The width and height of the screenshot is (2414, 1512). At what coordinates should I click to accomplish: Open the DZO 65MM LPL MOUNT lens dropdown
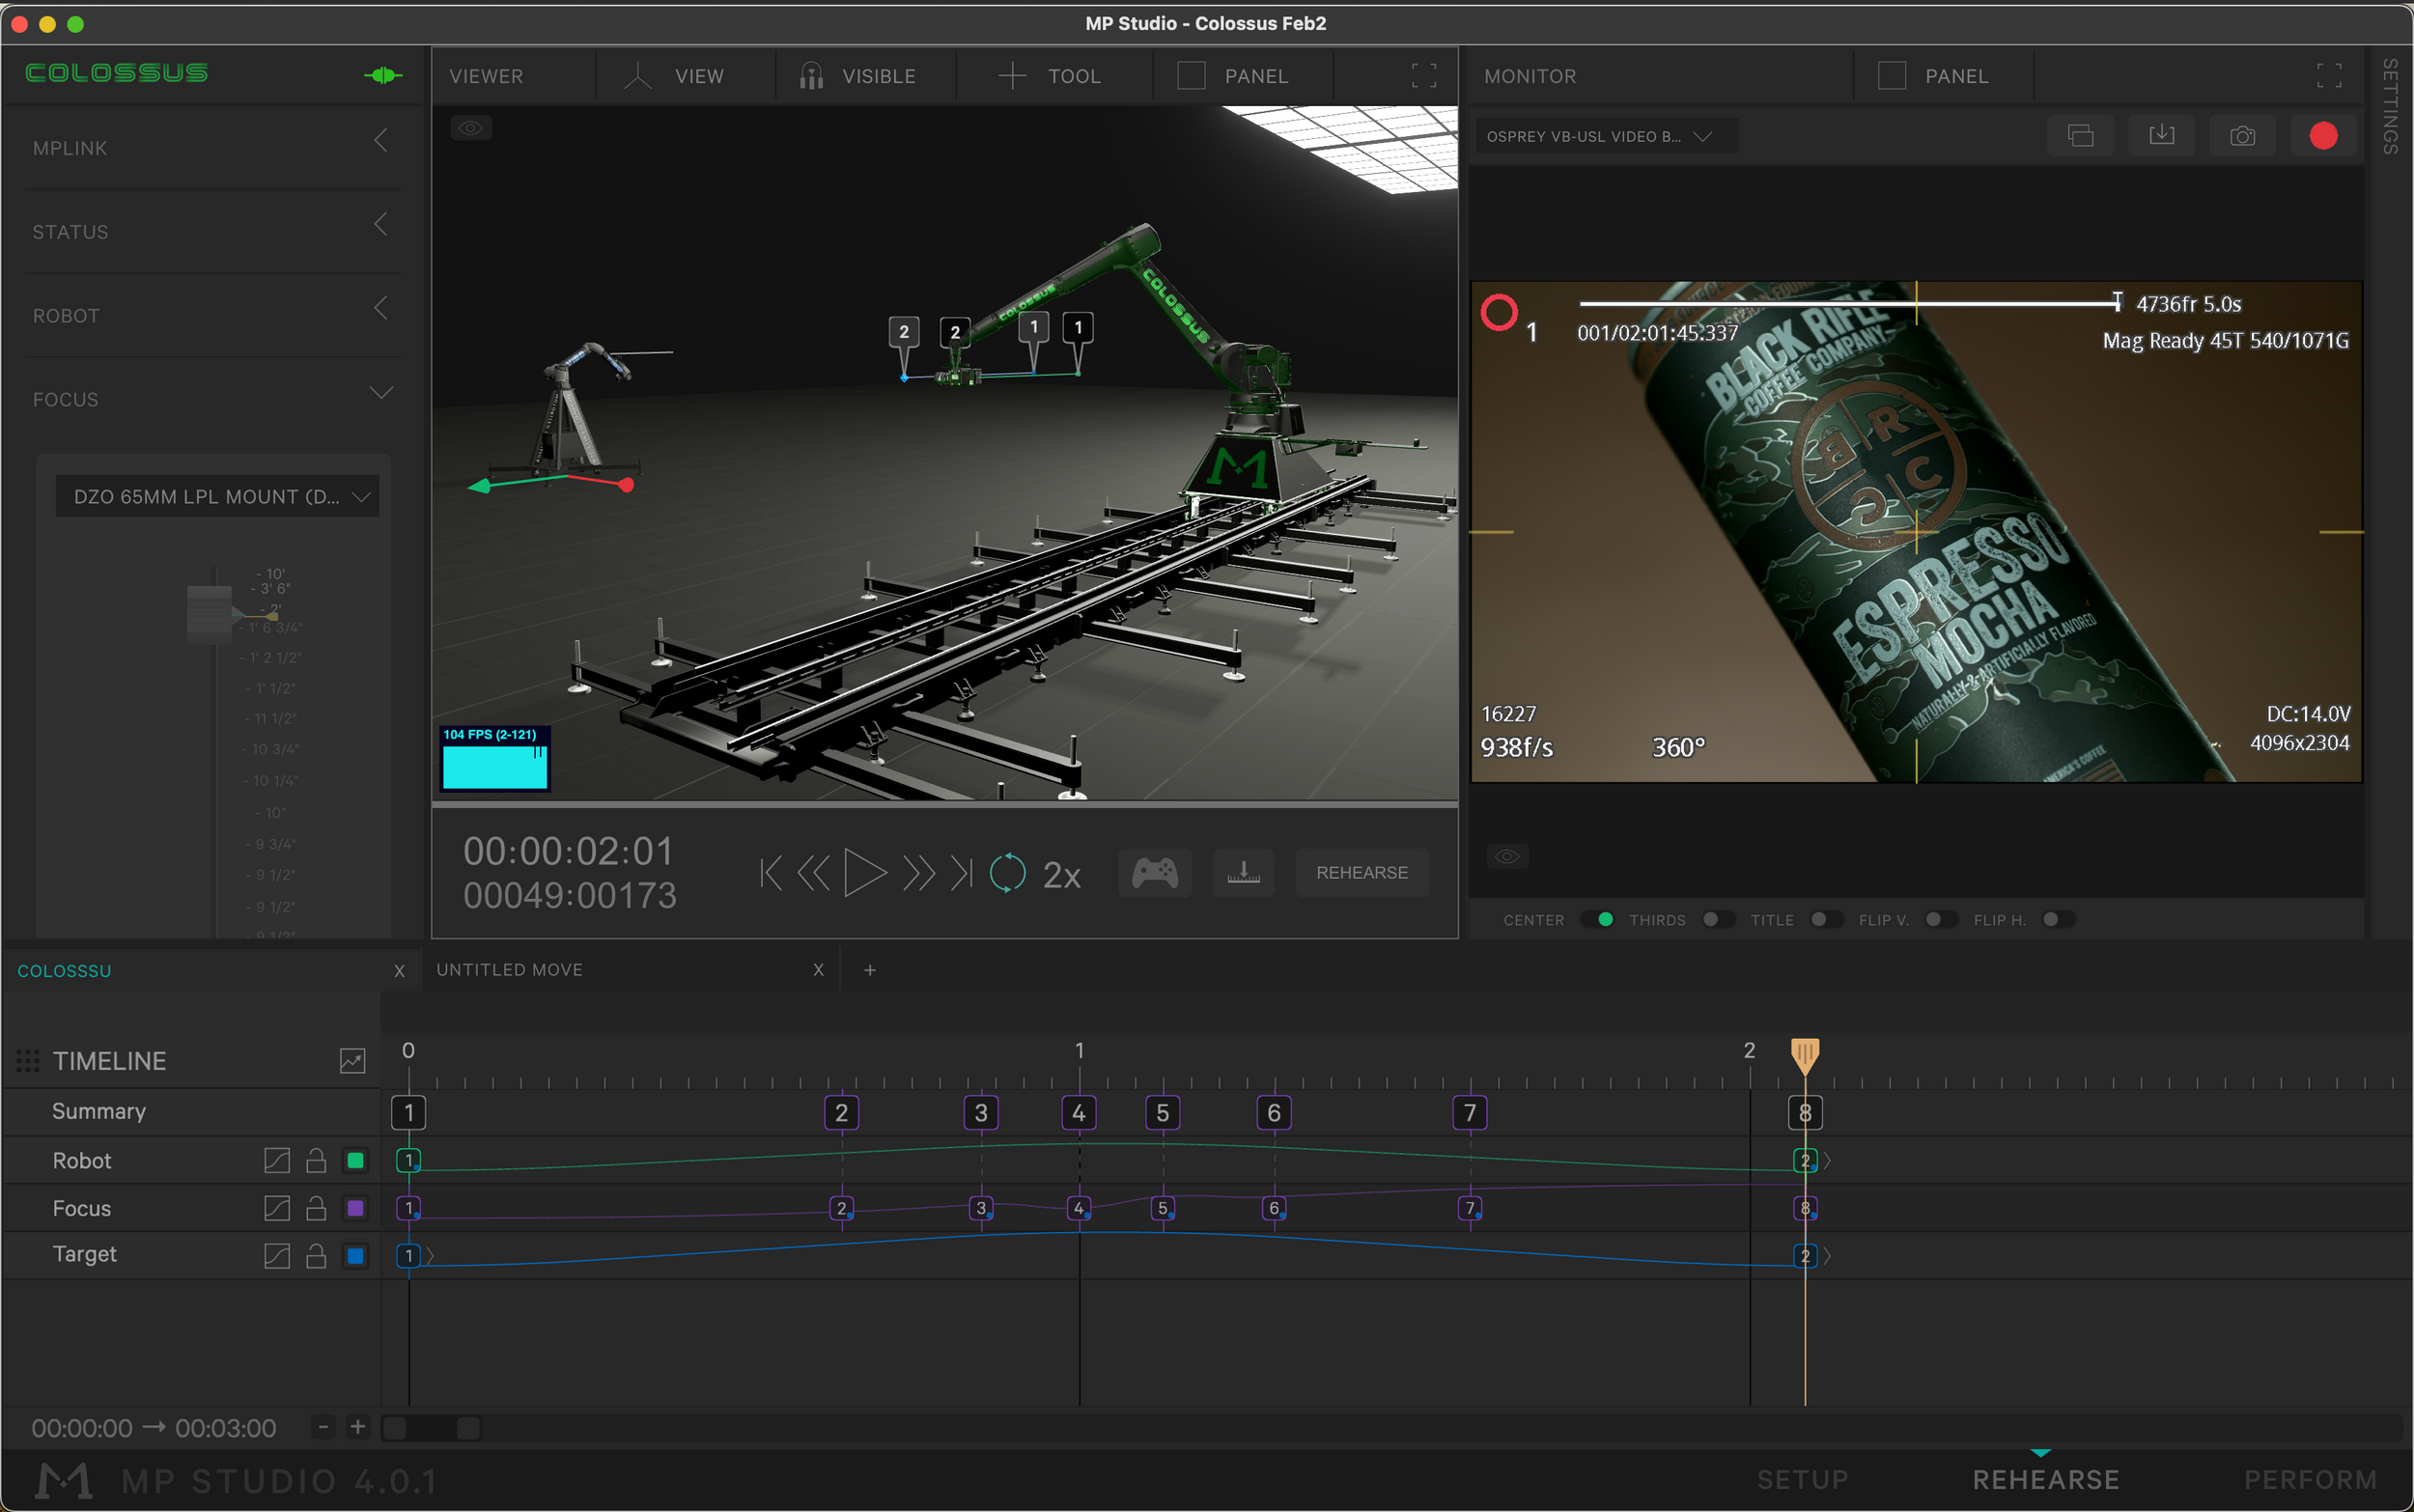point(217,497)
